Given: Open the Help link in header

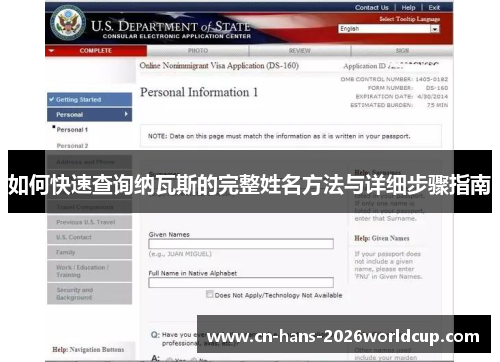Looking at the screenshot, I should [408, 8].
